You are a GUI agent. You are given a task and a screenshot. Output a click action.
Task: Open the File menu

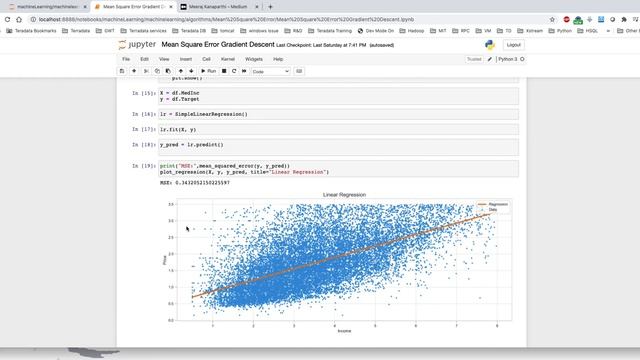(x=126, y=59)
